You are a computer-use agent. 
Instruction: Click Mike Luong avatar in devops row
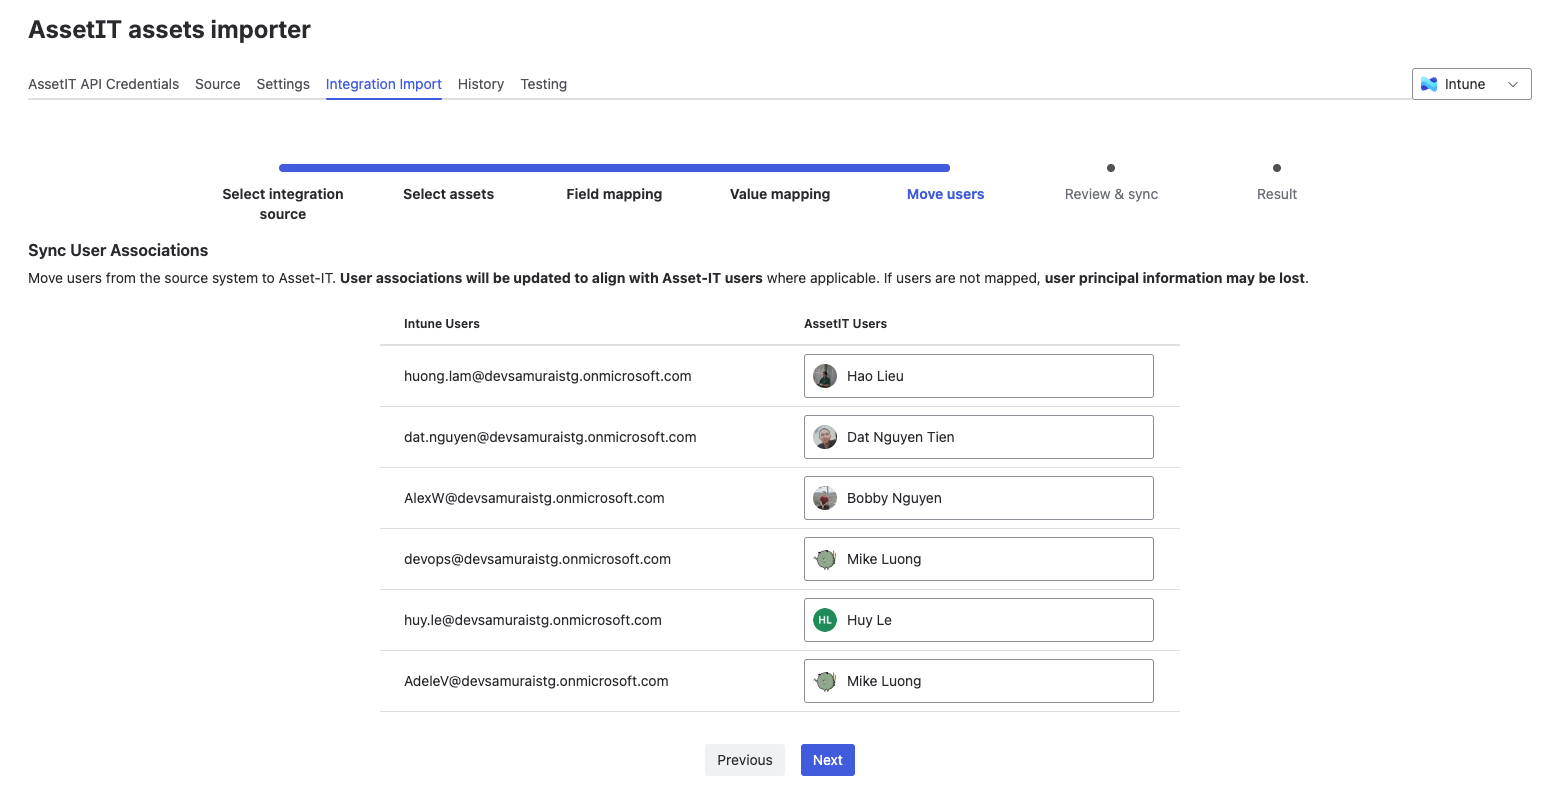[825, 559]
